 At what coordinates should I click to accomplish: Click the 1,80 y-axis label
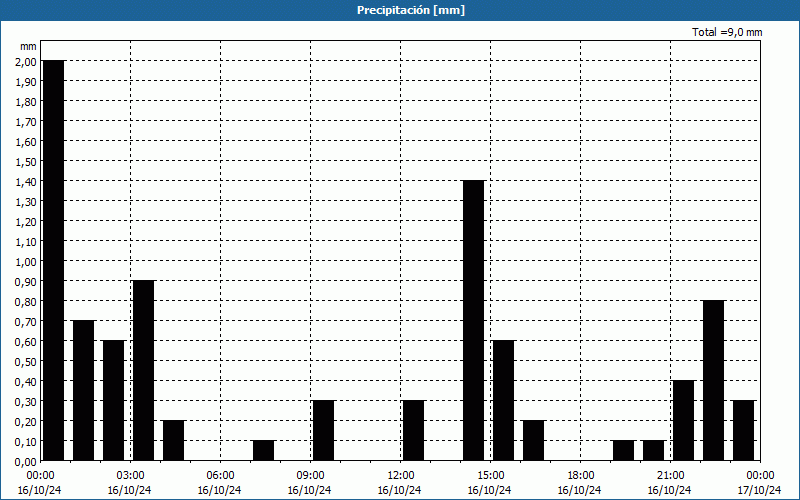(x=27, y=101)
